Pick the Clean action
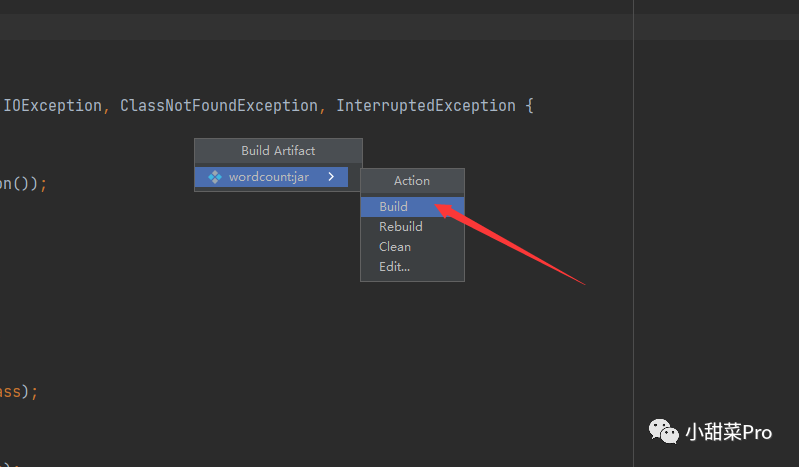Screen dimensions: 799x467 coord(394,247)
